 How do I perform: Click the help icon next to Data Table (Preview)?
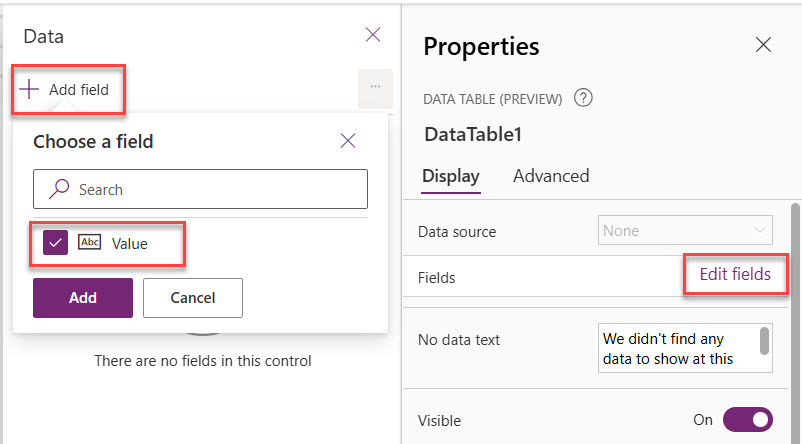coord(584,98)
